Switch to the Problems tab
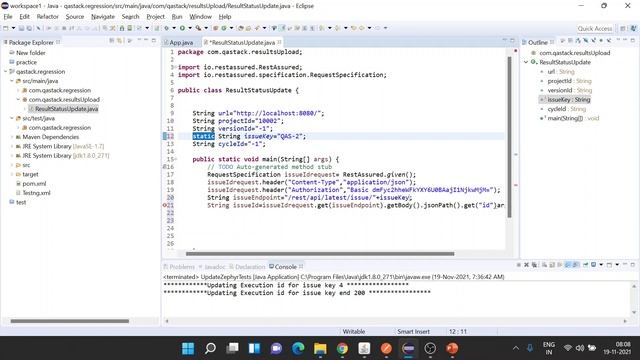The height and width of the screenshot is (360, 640). tap(179, 267)
